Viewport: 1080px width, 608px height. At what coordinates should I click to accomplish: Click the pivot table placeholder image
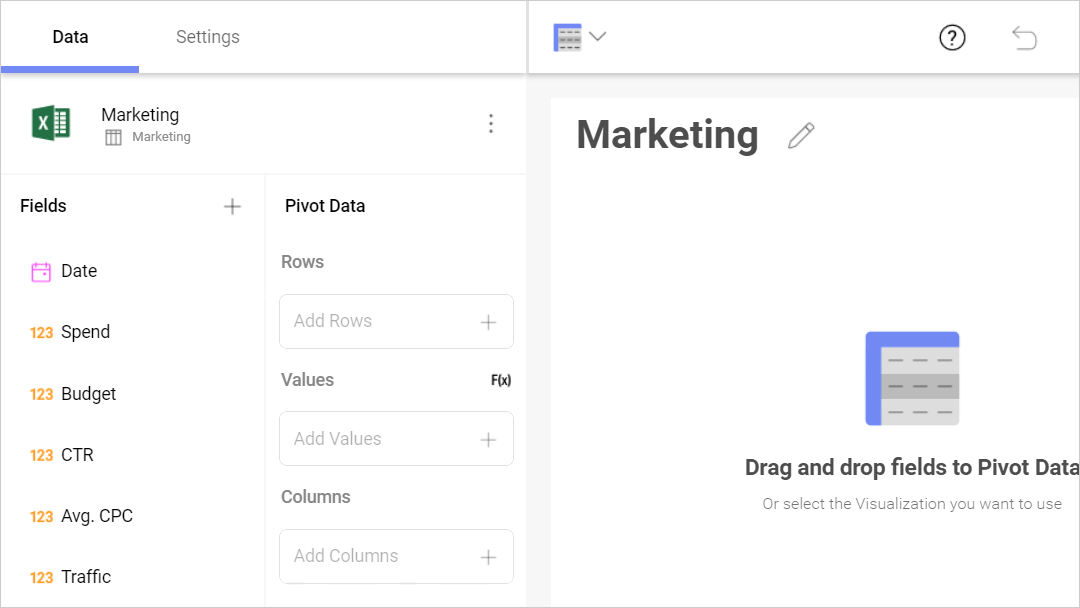point(912,378)
